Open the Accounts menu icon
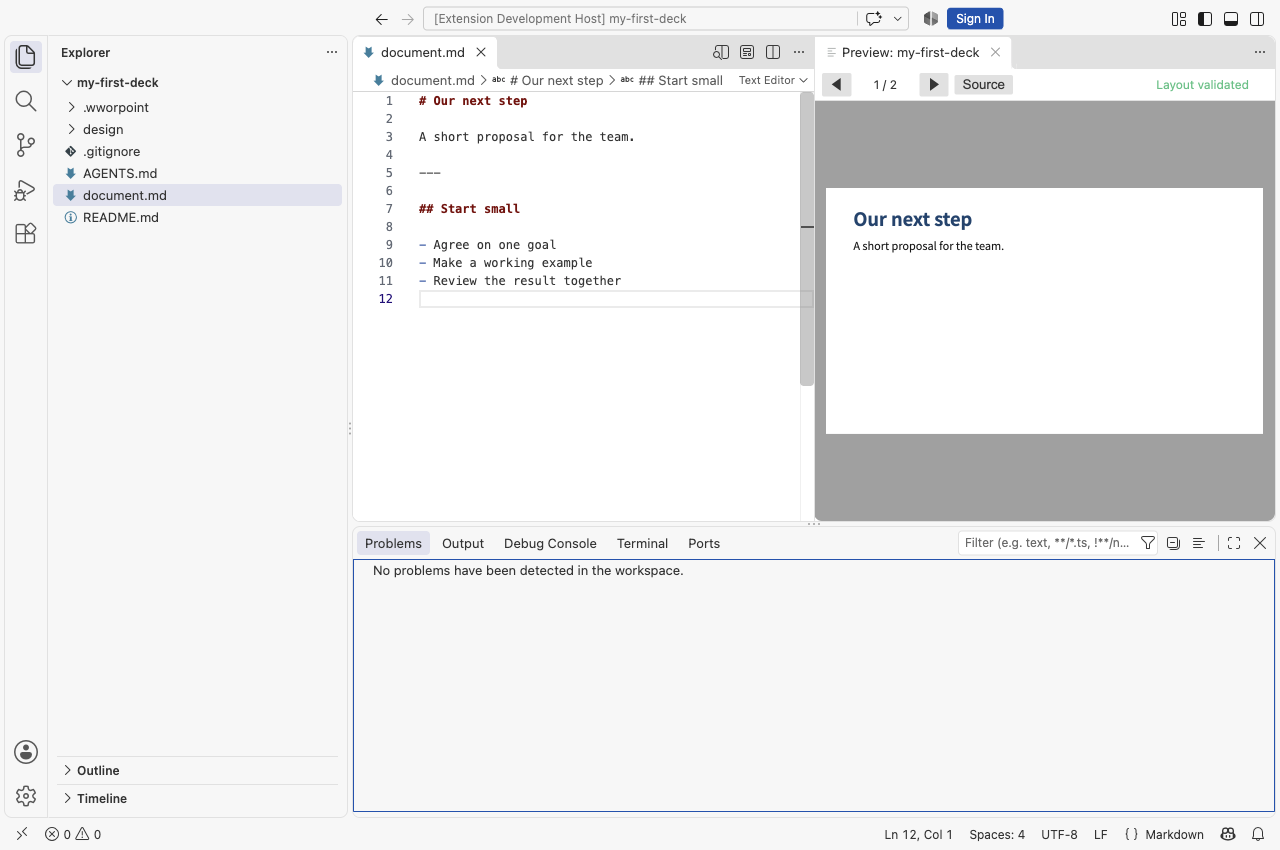The height and width of the screenshot is (850, 1280). pos(26,752)
